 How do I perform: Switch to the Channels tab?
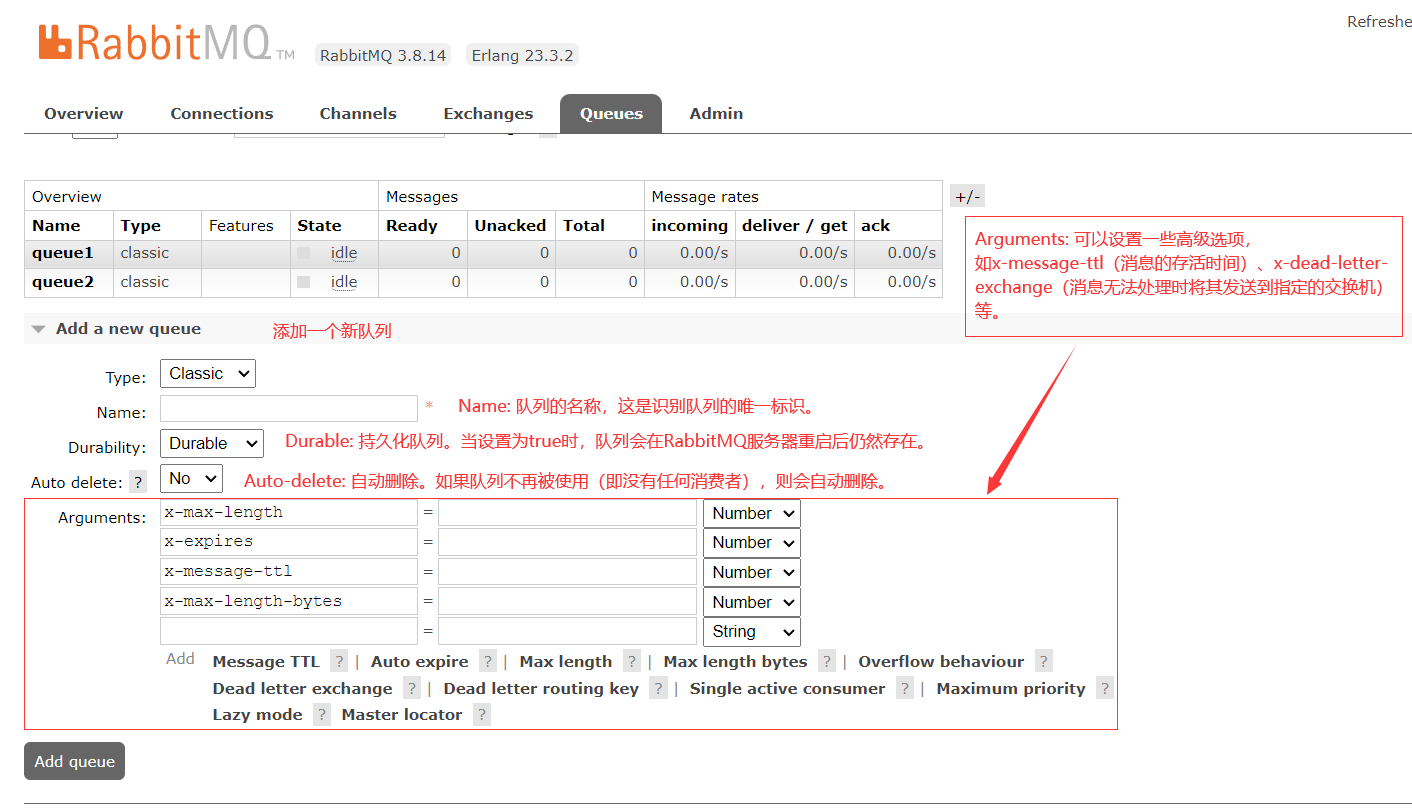(x=358, y=113)
